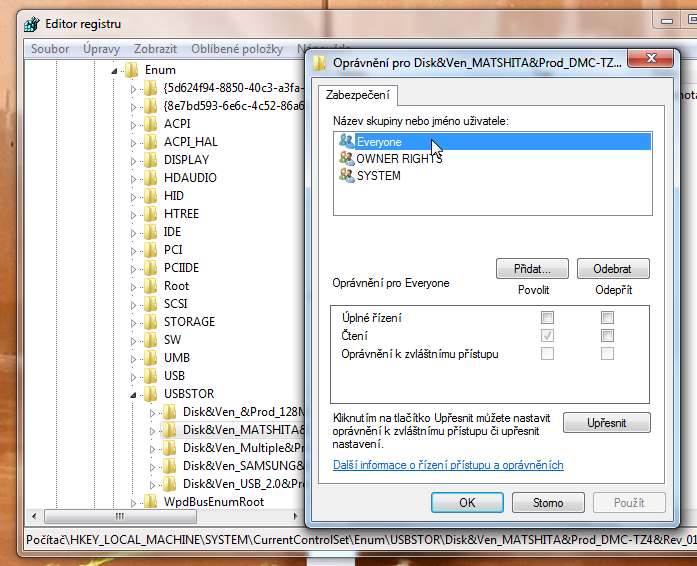Expand the PCI tree node
Image resolution: width=697 pixels, height=566 pixels.
pos(133,251)
